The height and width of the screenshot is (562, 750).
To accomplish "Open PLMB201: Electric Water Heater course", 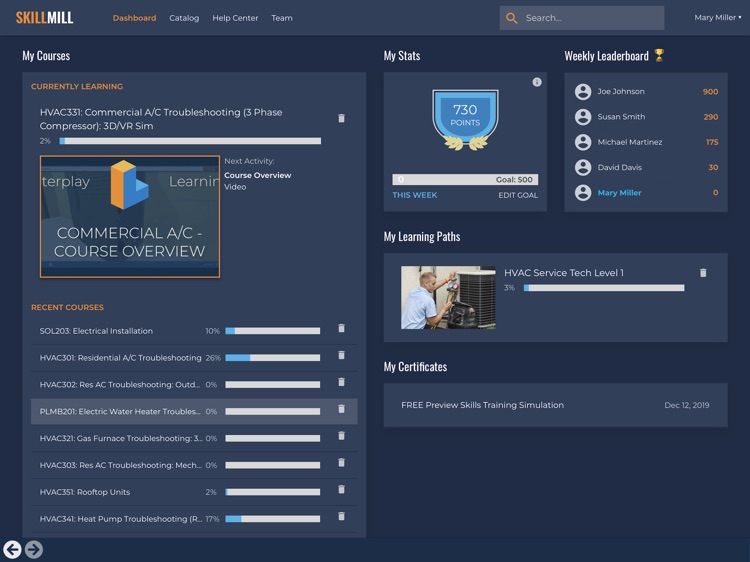I will coord(120,411).
